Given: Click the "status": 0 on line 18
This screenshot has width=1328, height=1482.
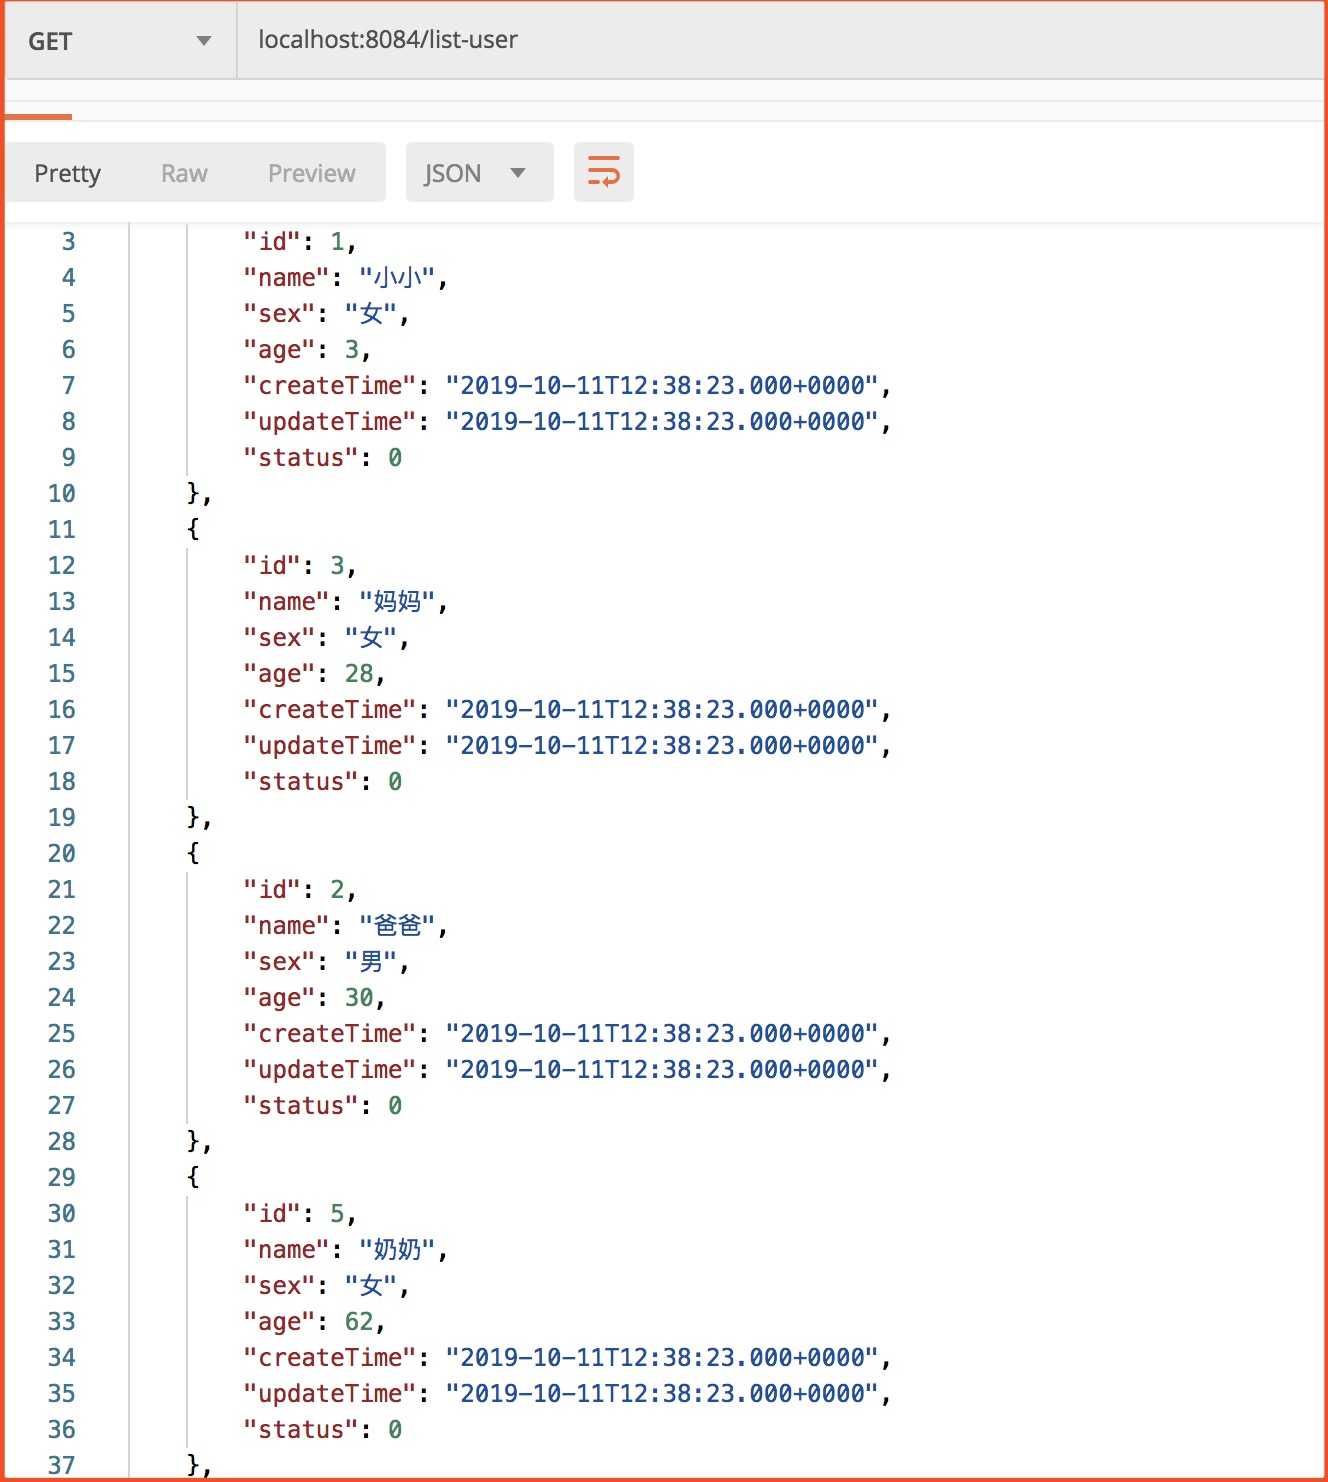Looking at the screenshot, I should click(322, 781).
